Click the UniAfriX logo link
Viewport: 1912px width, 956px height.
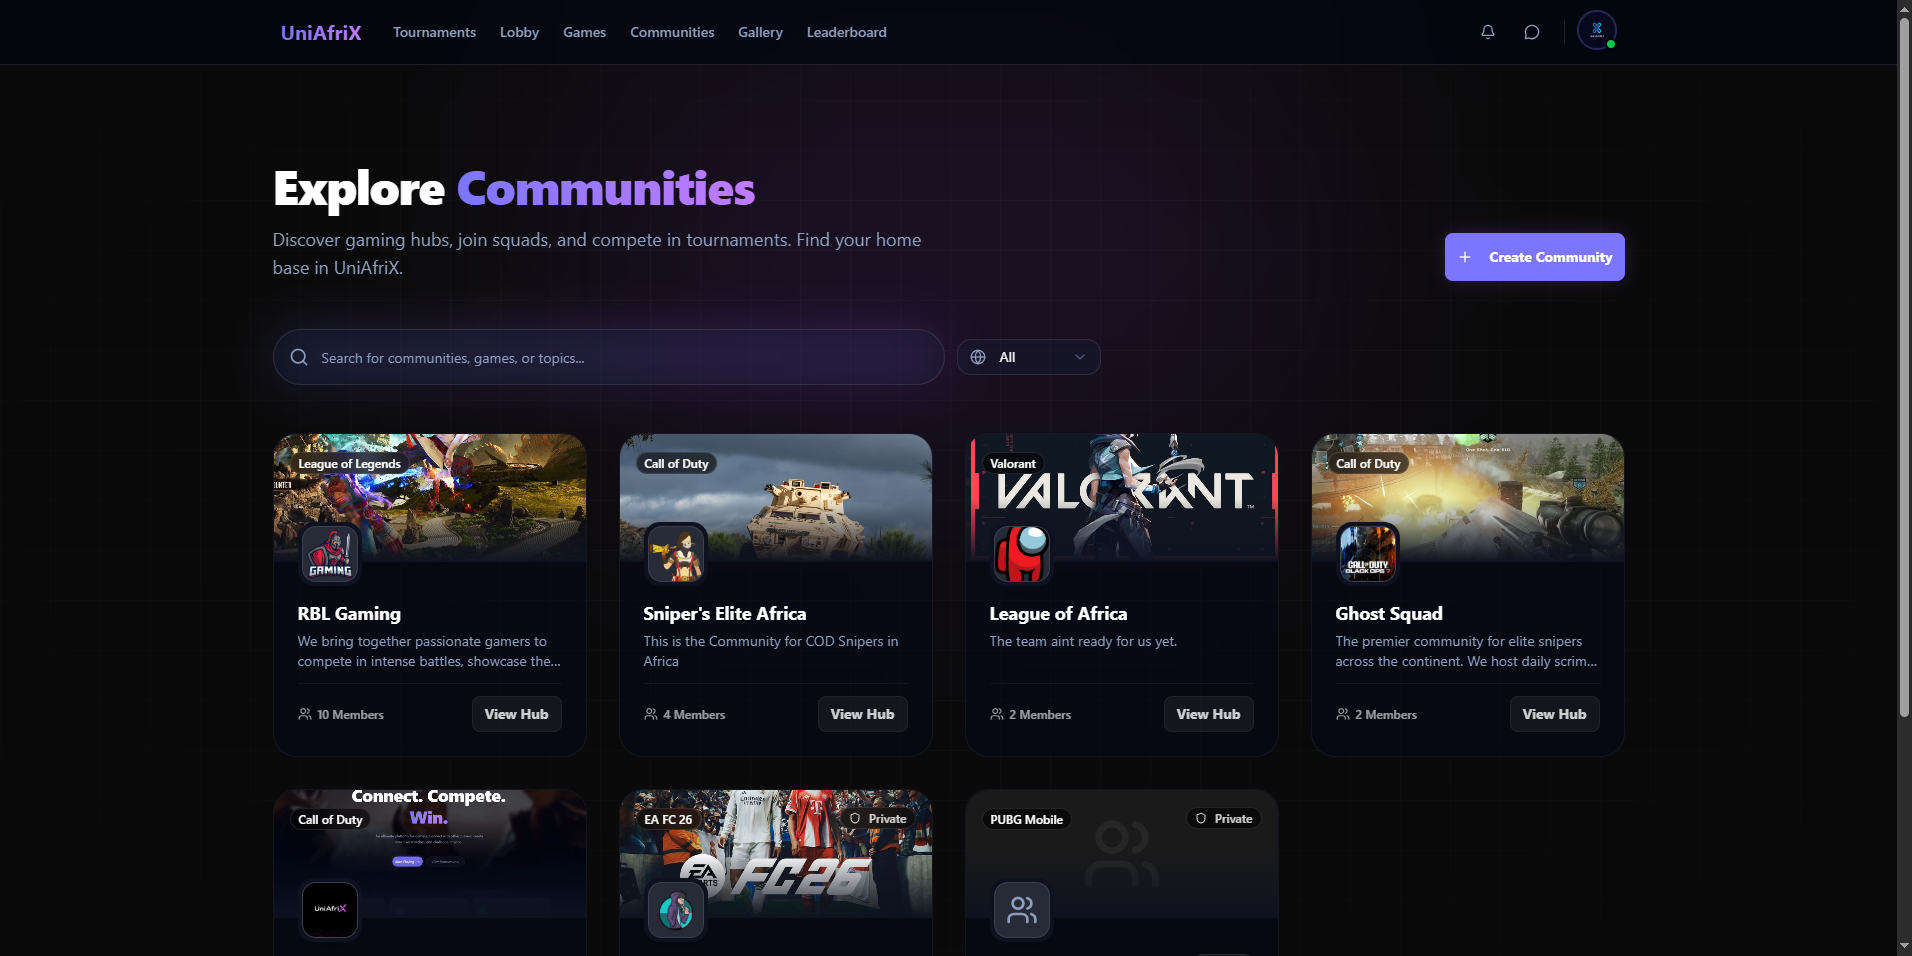tap(321, 33)
